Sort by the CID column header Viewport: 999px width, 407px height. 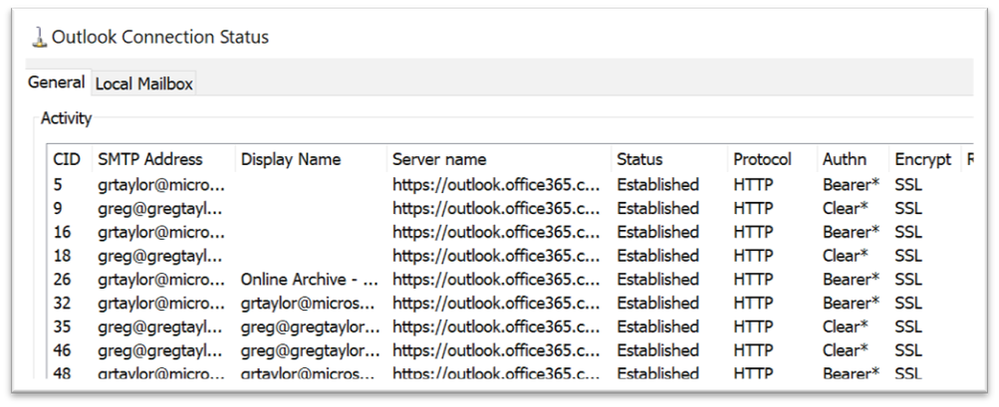pyautogui.click(x=67, y=159)
